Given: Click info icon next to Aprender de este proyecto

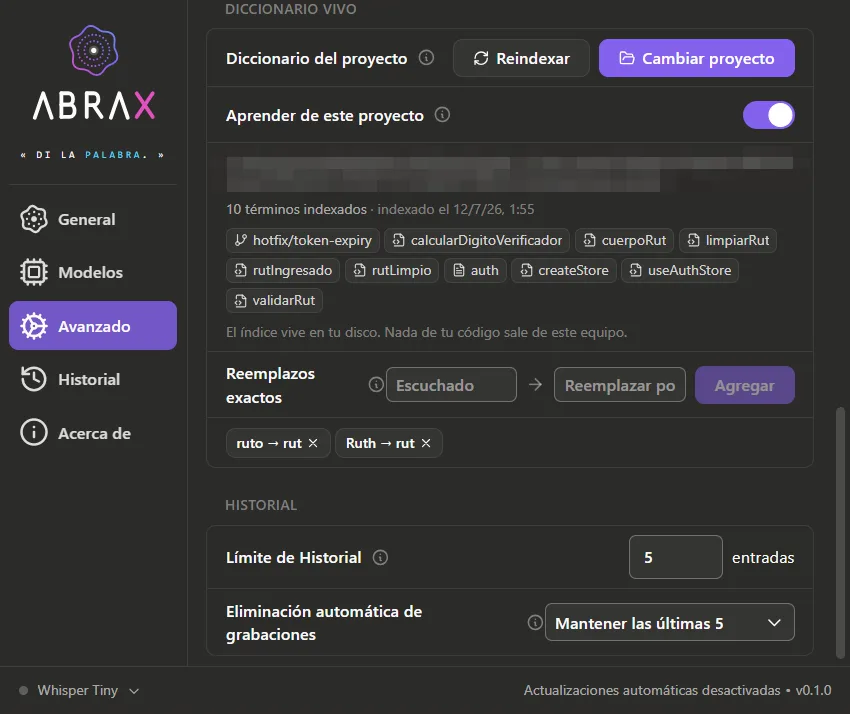Looking at the screenshot, I should pyautogui.click(x=442, y=115).
